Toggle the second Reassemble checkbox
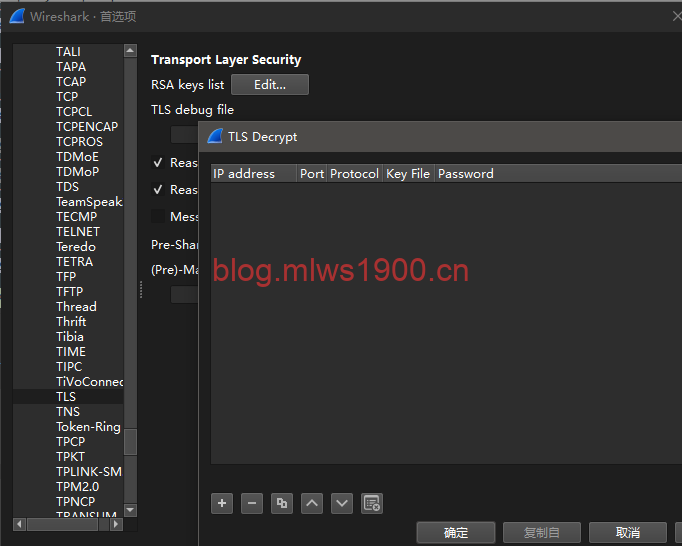Screen dimensions: 682x546 158,190
